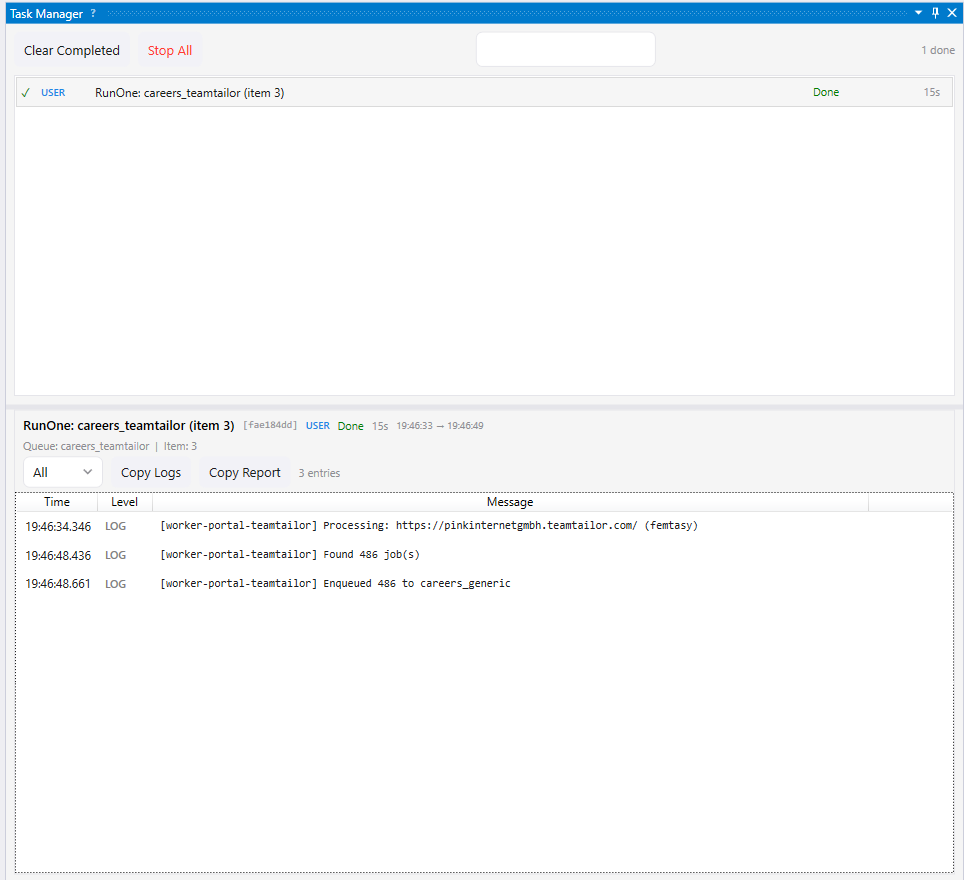This screenshot has width=964, height=880.
Task: Open the All log level filter dropdown
Action: [x=63, y=472]
